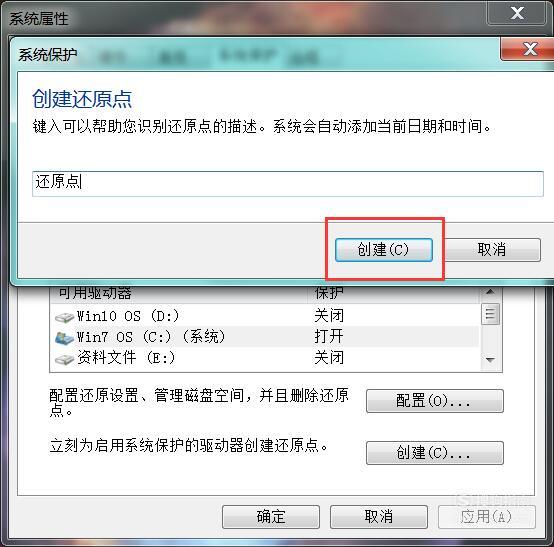The height and width of the screenshot is (547, 554).
Task: Click the drive list scroll up arrow
Action: 490,293
